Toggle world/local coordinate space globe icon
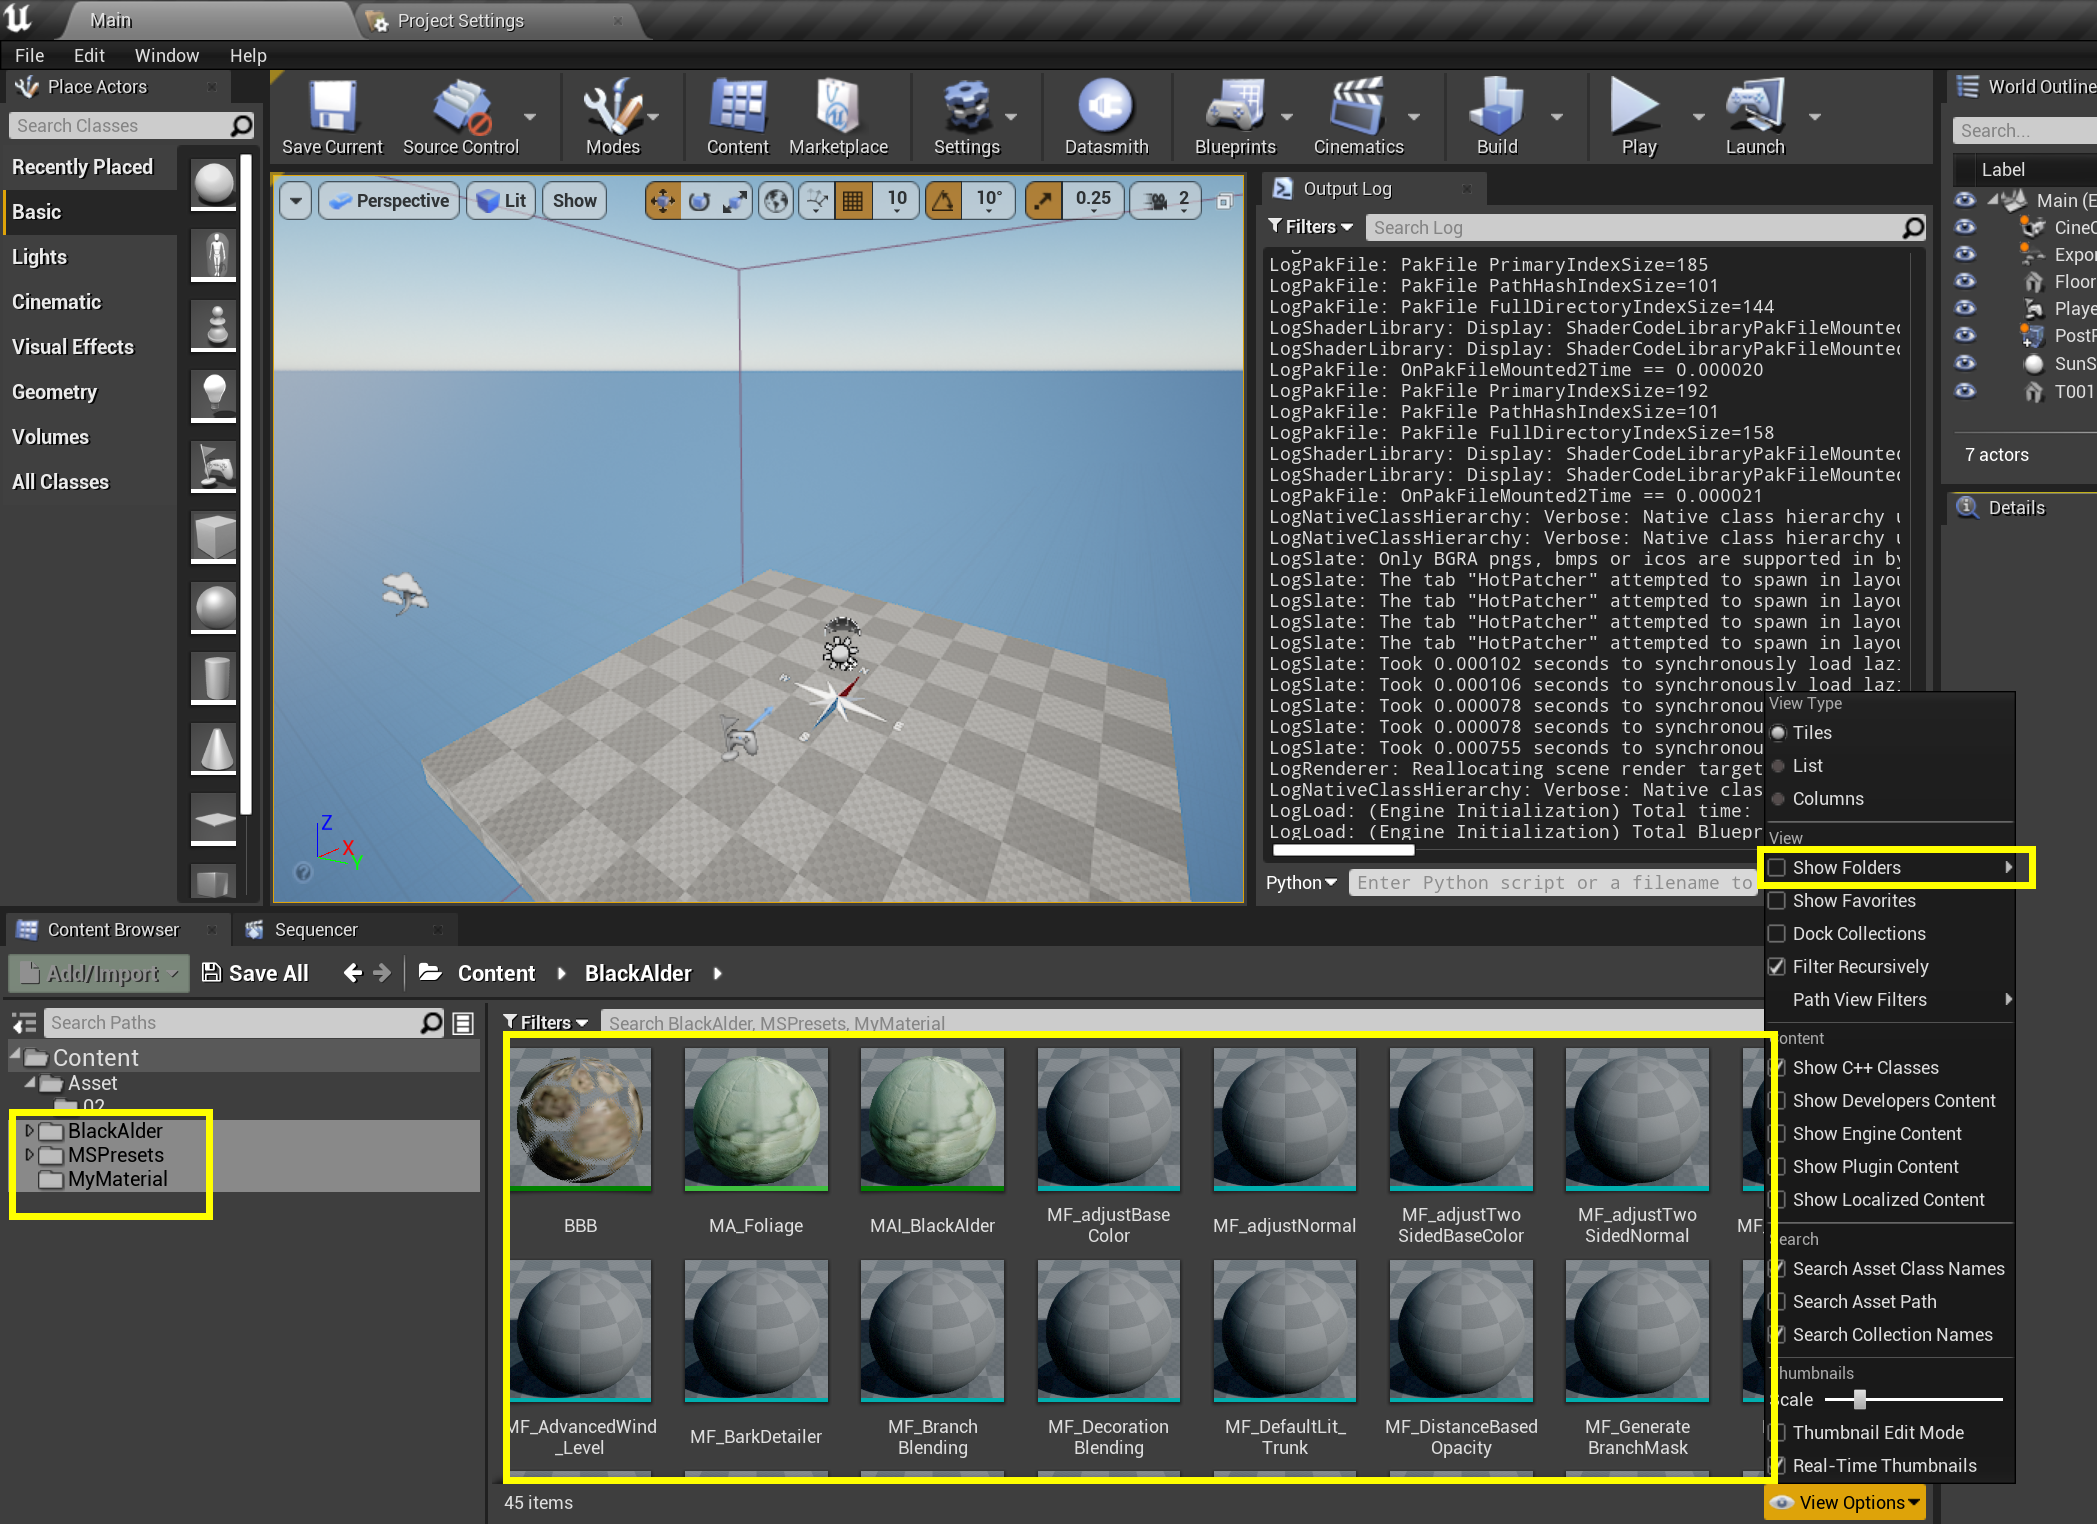The image size is (2097, 1524). (x=776, y=201)
